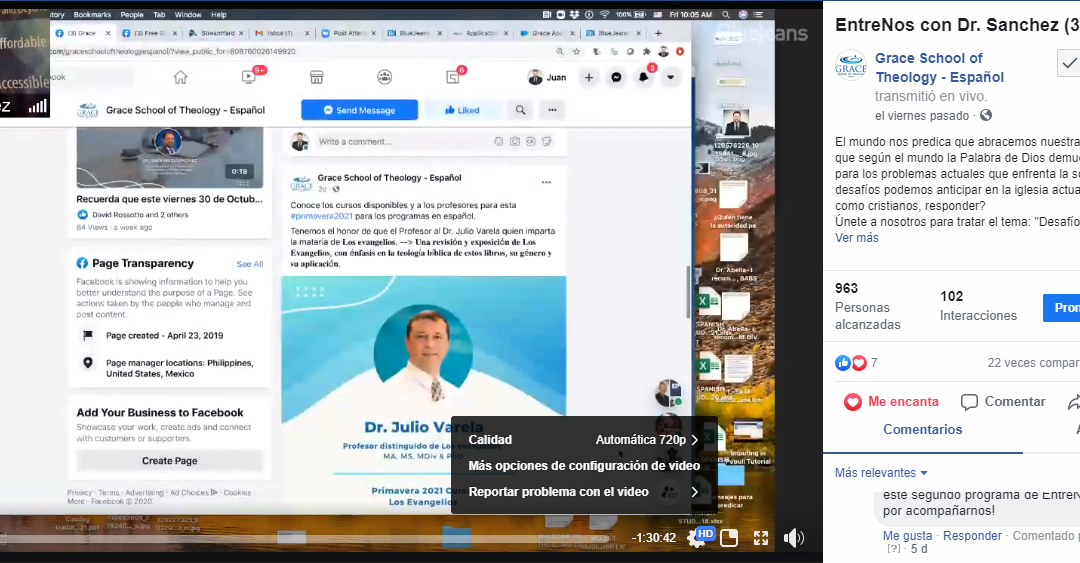Insert emoji in the comment box
1080x563 pixels.
click(x=499, y=142)
